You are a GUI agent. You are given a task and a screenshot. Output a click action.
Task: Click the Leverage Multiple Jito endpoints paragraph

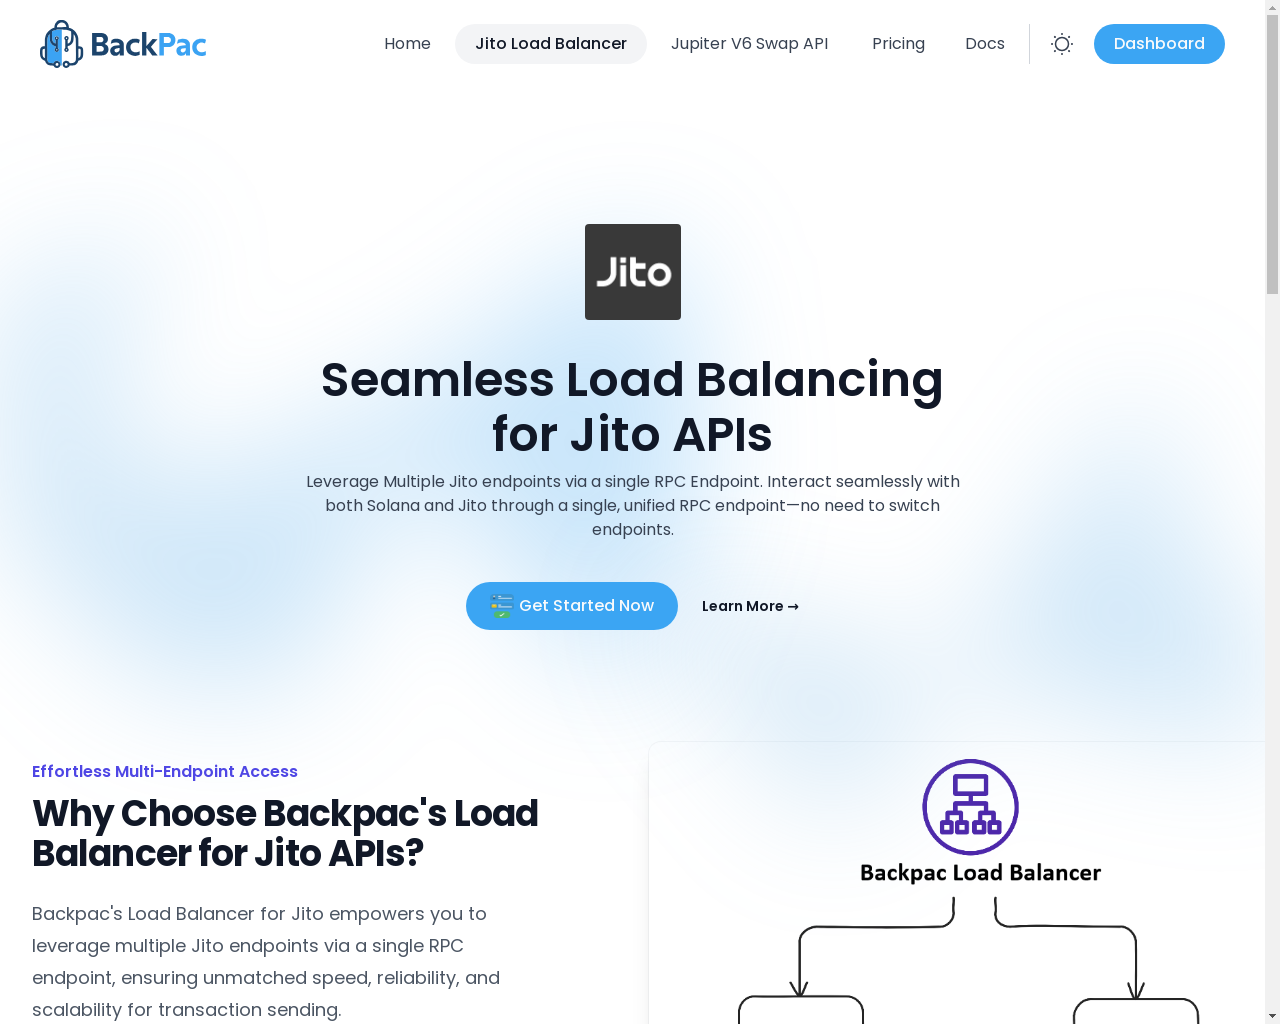pos(633,505)
